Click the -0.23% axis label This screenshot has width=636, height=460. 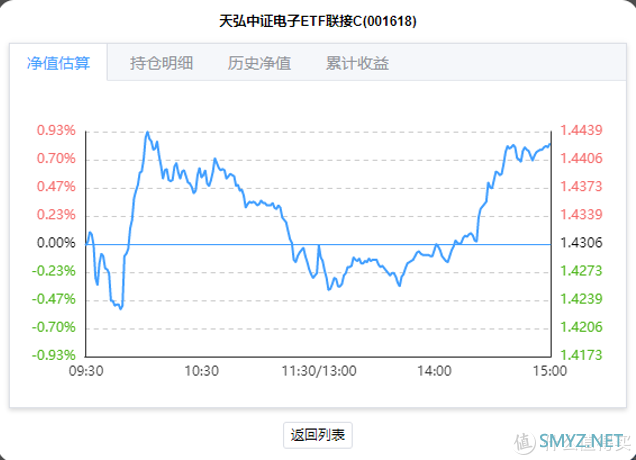point(54,271)
